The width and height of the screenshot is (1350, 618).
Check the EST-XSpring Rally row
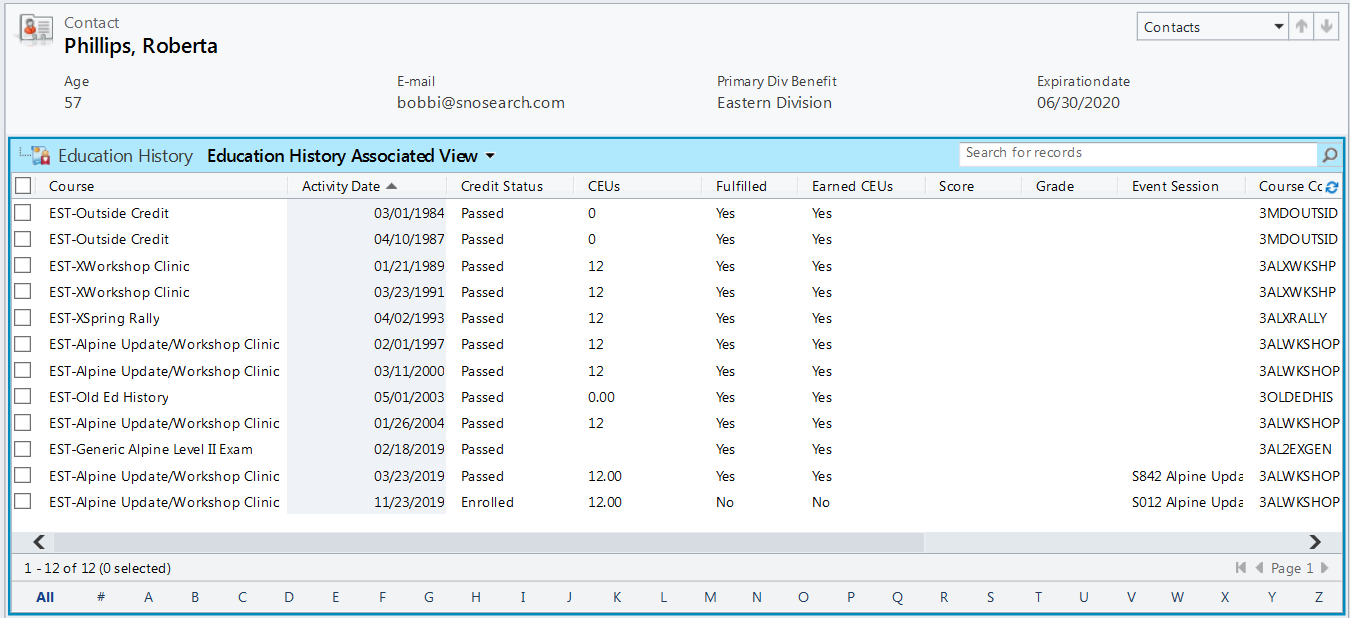[23, 318]
